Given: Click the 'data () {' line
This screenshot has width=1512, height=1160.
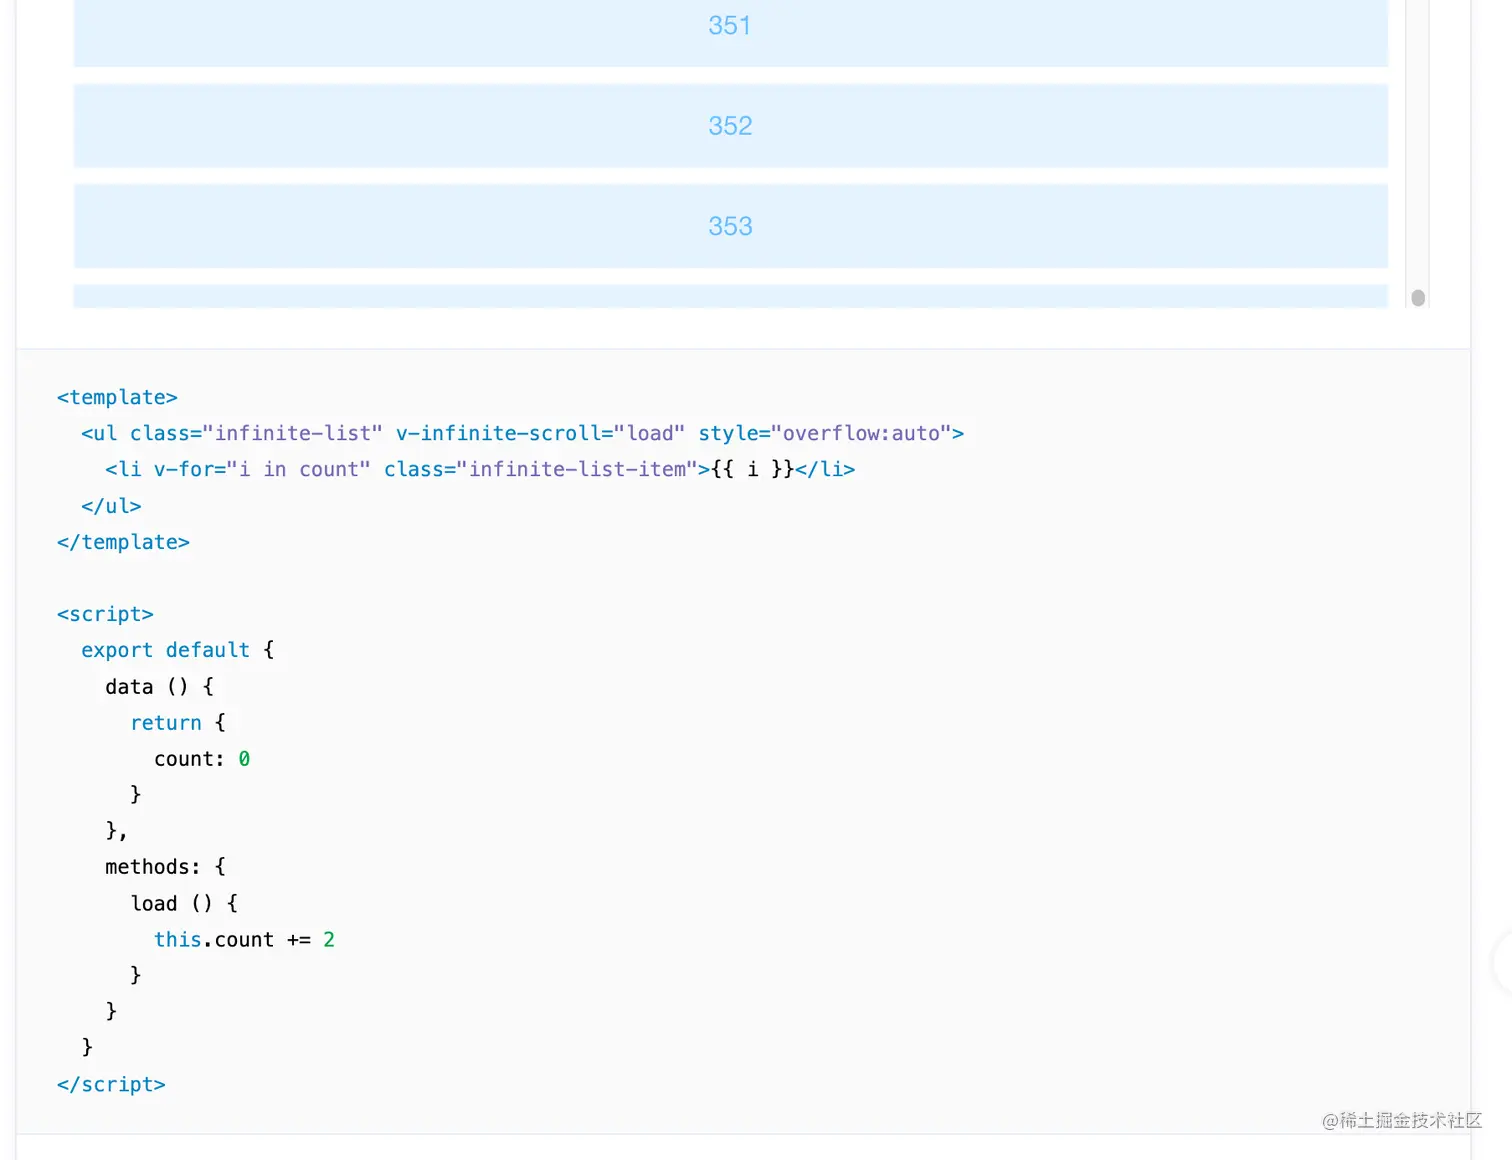Looking at the screenshot, I should [x=160, y=687].
